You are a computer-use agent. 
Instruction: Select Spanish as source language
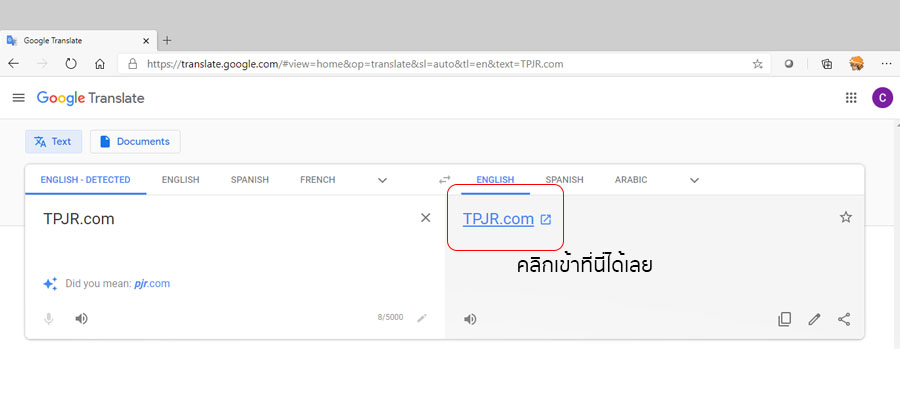coord(250,180)
